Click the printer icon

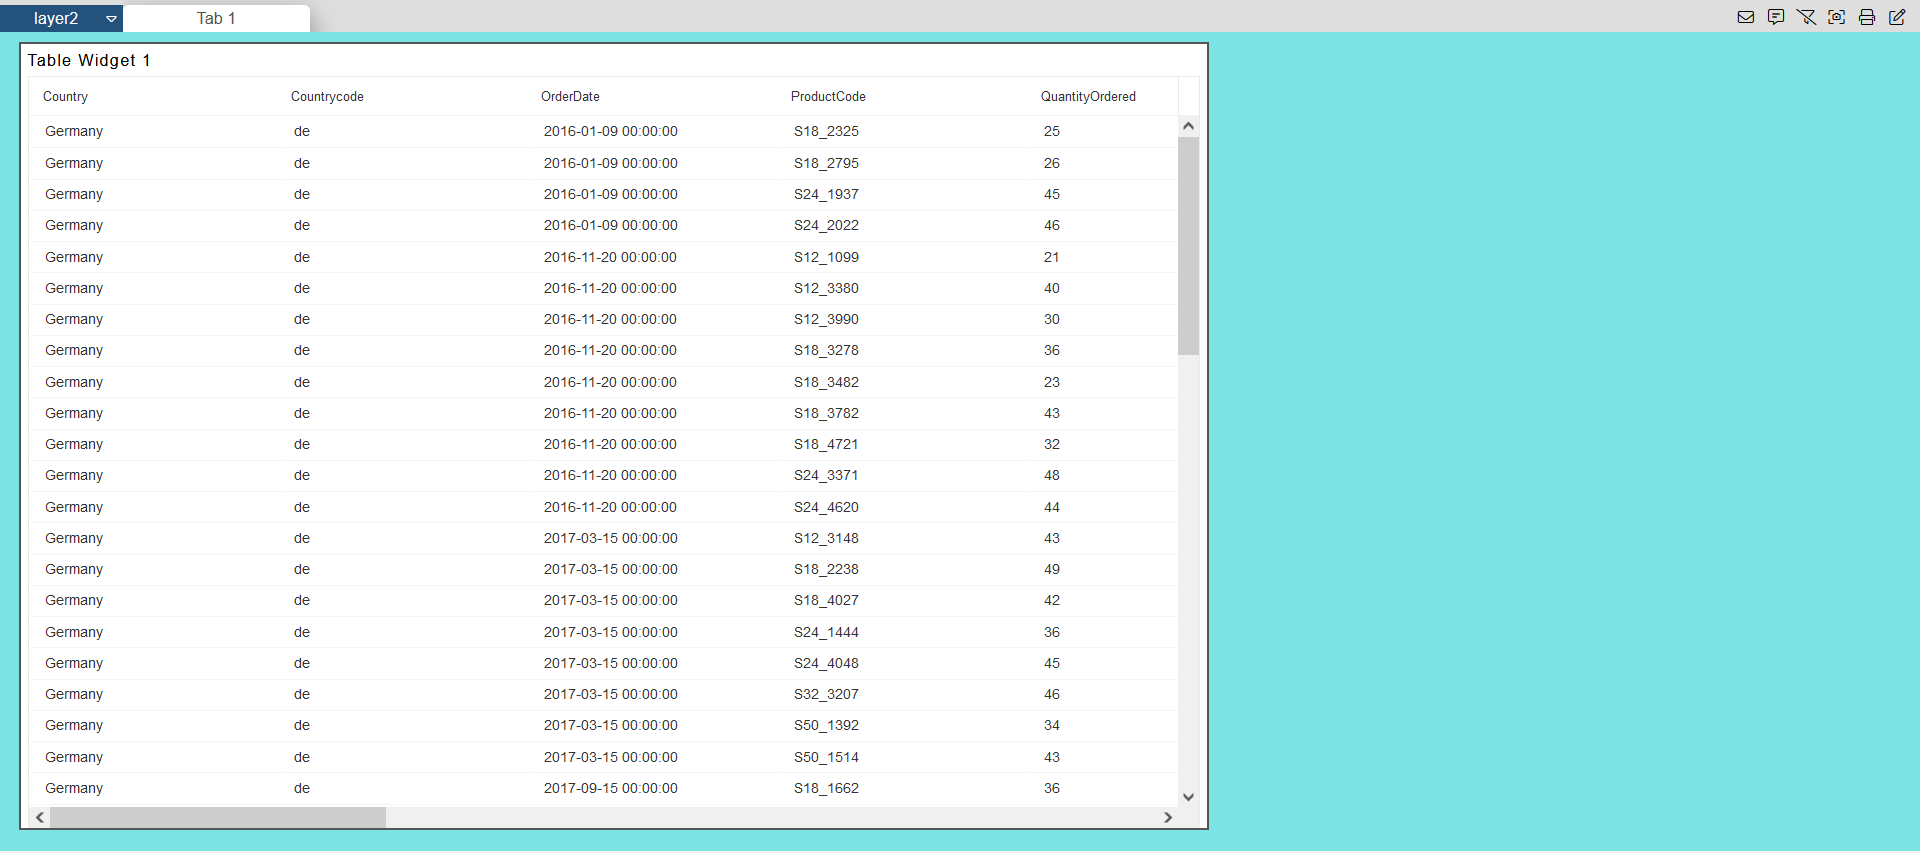pos(1867,17)
